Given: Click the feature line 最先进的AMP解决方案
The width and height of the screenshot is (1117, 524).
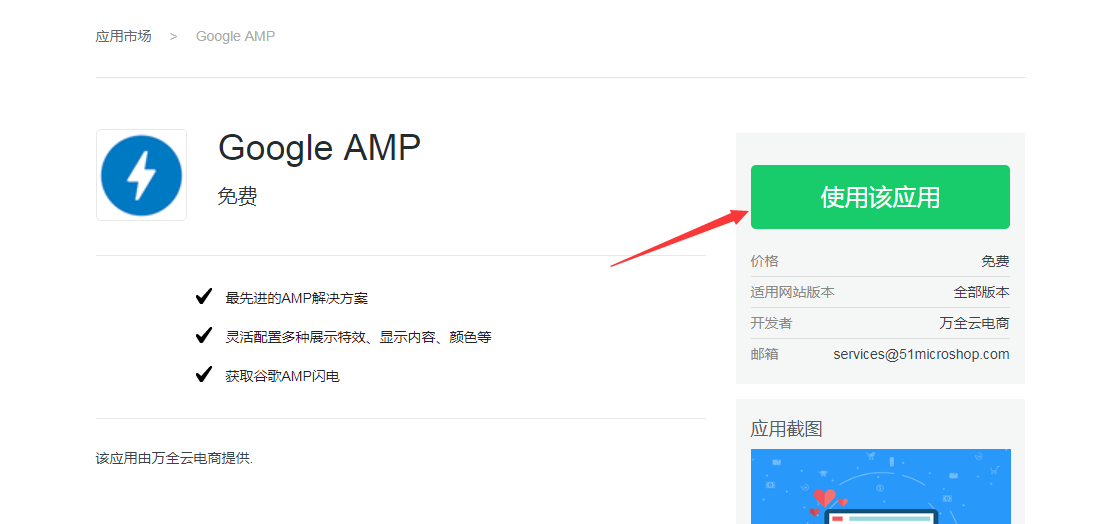Looking at the screenshot, I should tap(296, 298).
